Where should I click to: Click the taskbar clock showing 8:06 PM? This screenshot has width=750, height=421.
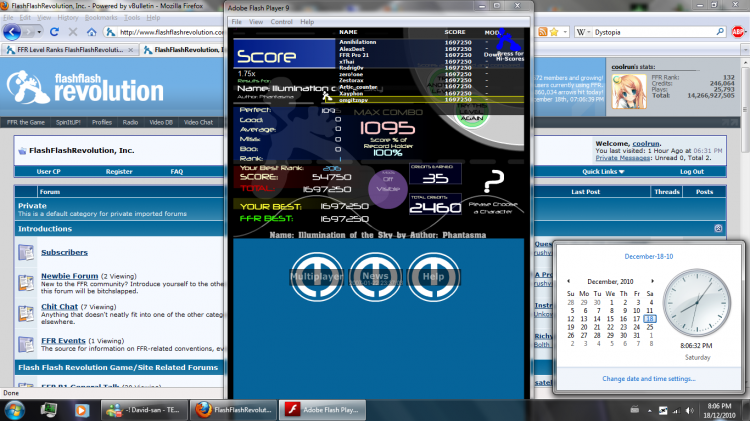[x=719, y=410]
